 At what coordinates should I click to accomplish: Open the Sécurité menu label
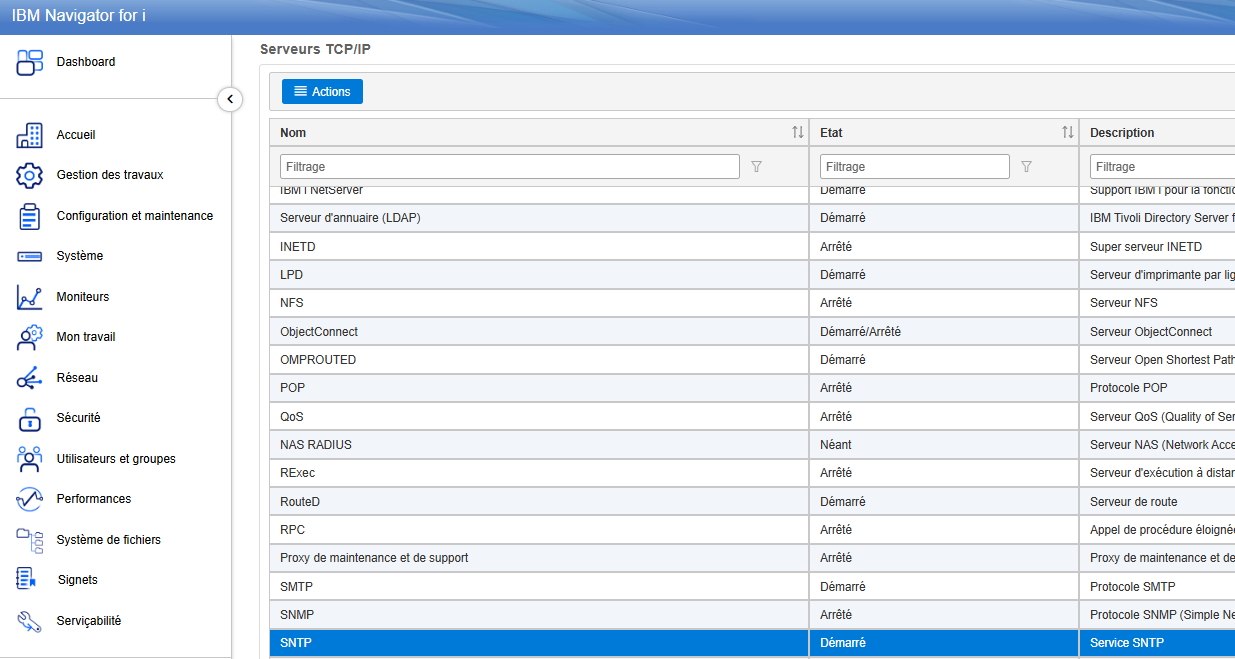coord(79,418)
